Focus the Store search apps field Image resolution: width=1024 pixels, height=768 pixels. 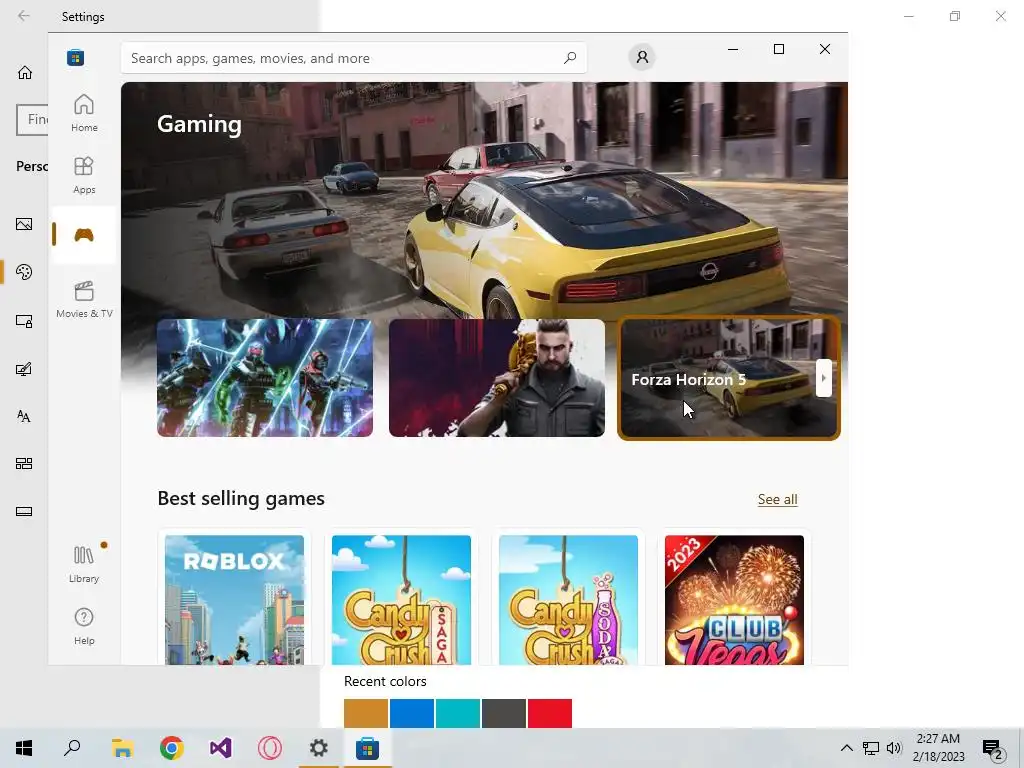[353, 58]
